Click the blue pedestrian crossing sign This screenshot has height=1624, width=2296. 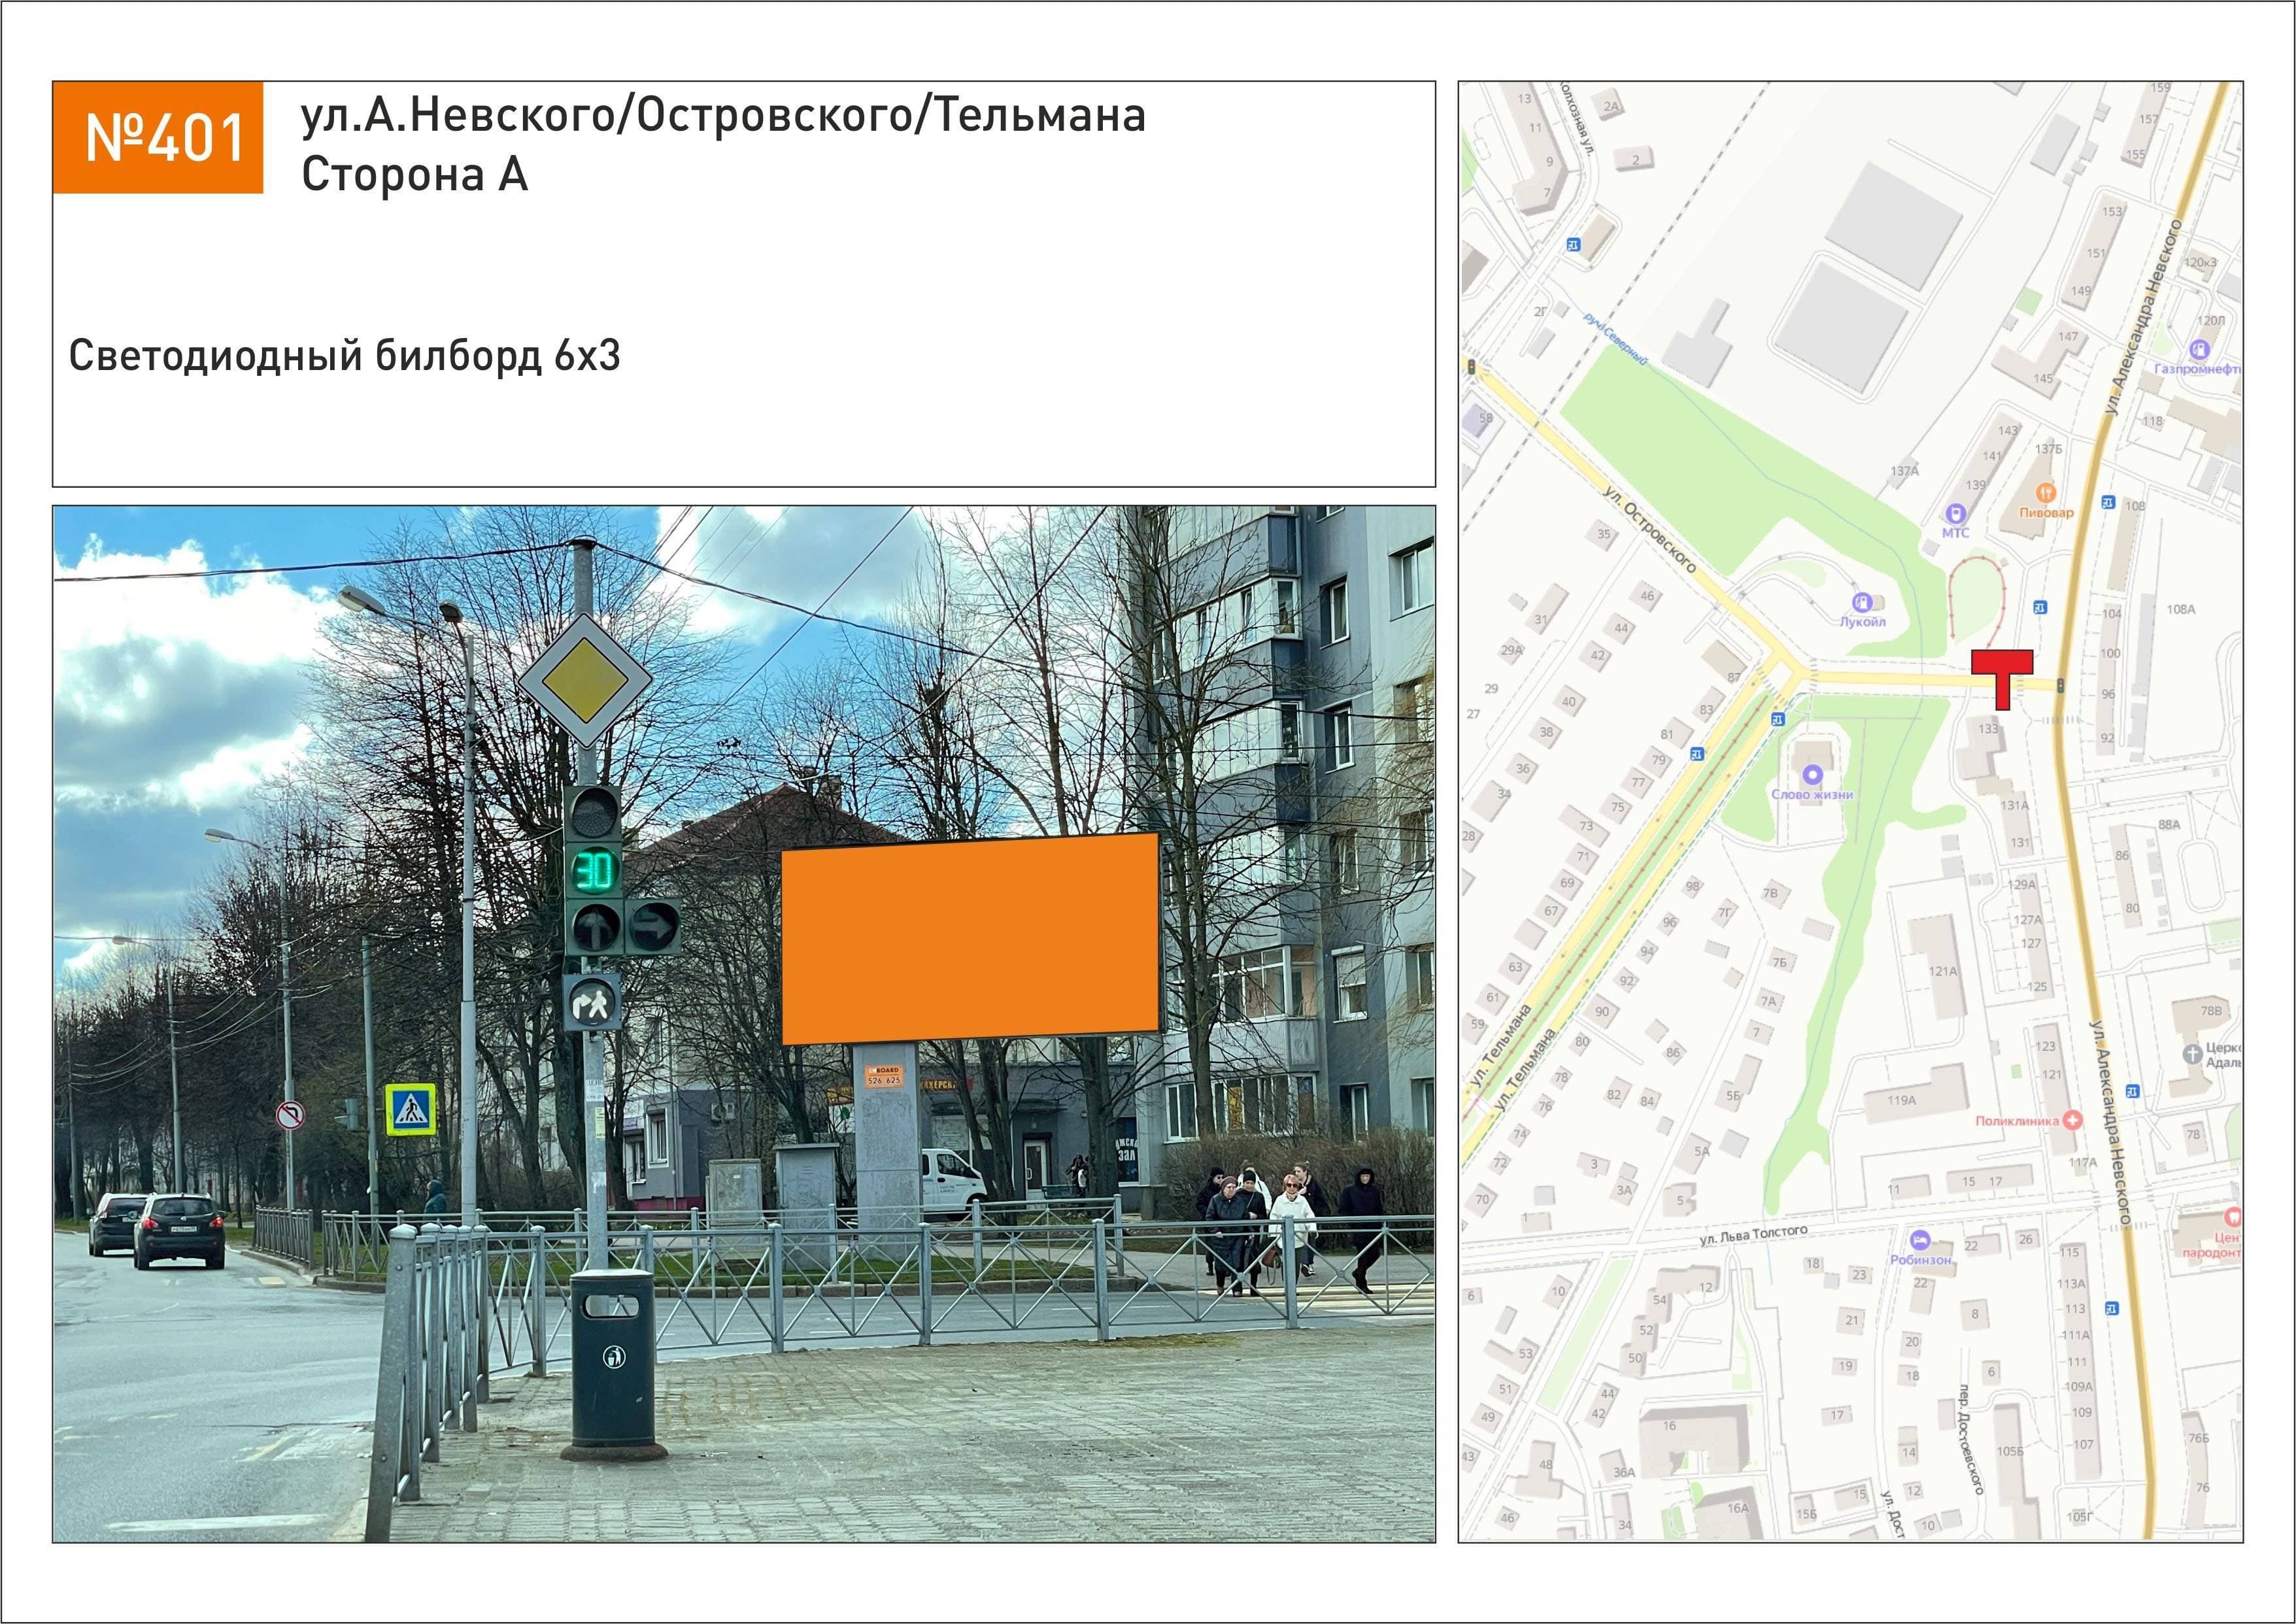coord(411,1110)
